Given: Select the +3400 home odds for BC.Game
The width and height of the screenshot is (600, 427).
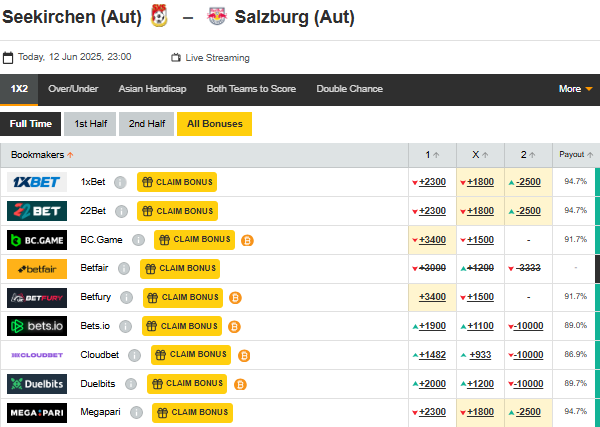Looking at the screenshot, I should (433, 240).
